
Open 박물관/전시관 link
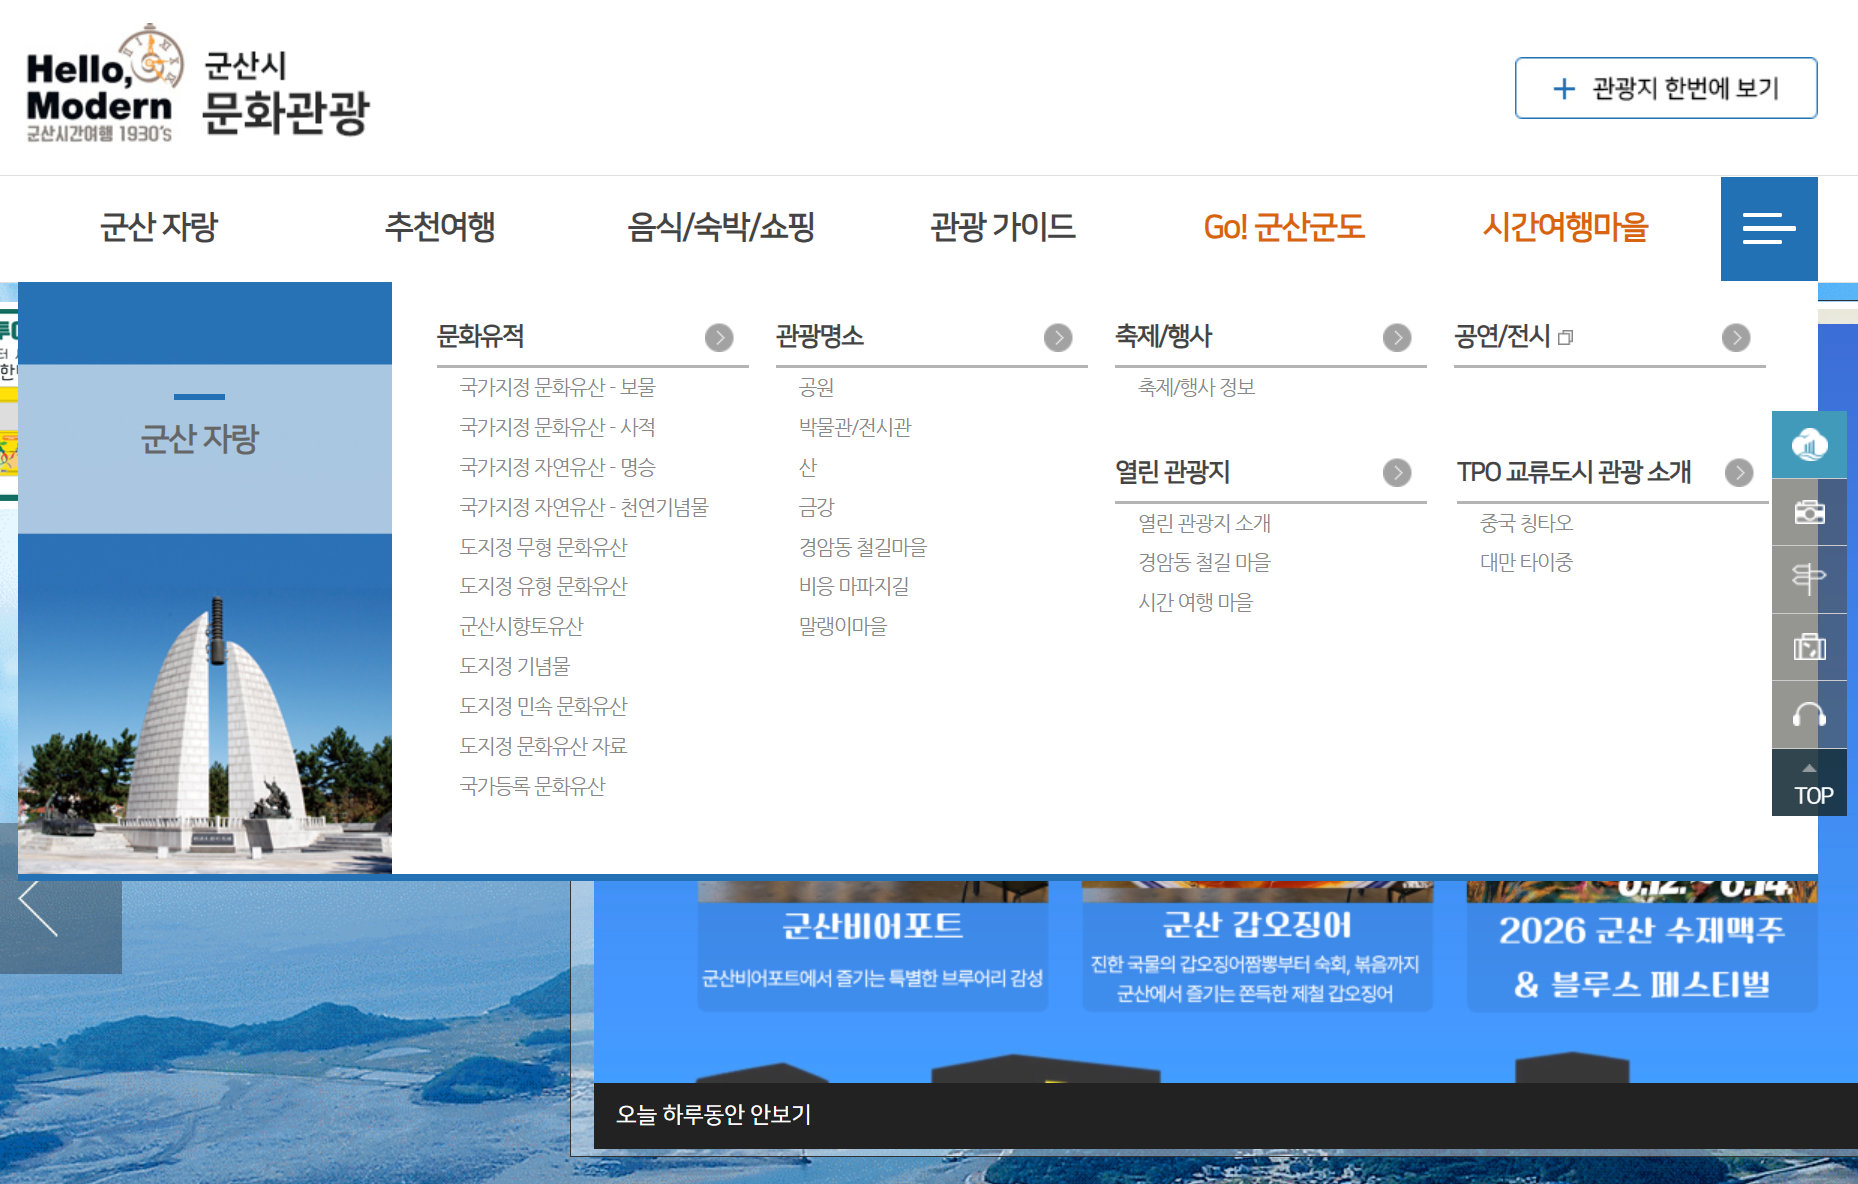(x=855, y=427)
